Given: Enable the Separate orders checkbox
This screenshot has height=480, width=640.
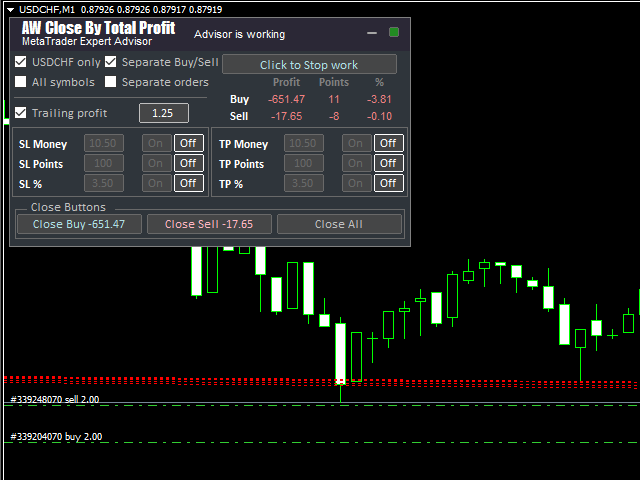Looking at the screenshot, I should point(111,82).
